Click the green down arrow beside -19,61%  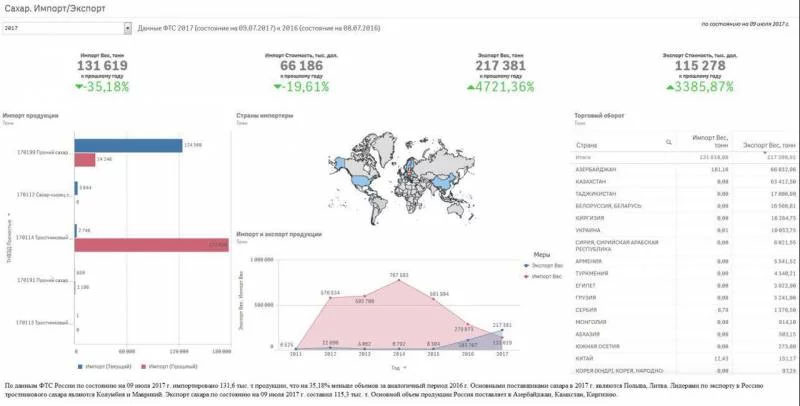[279, 87]
